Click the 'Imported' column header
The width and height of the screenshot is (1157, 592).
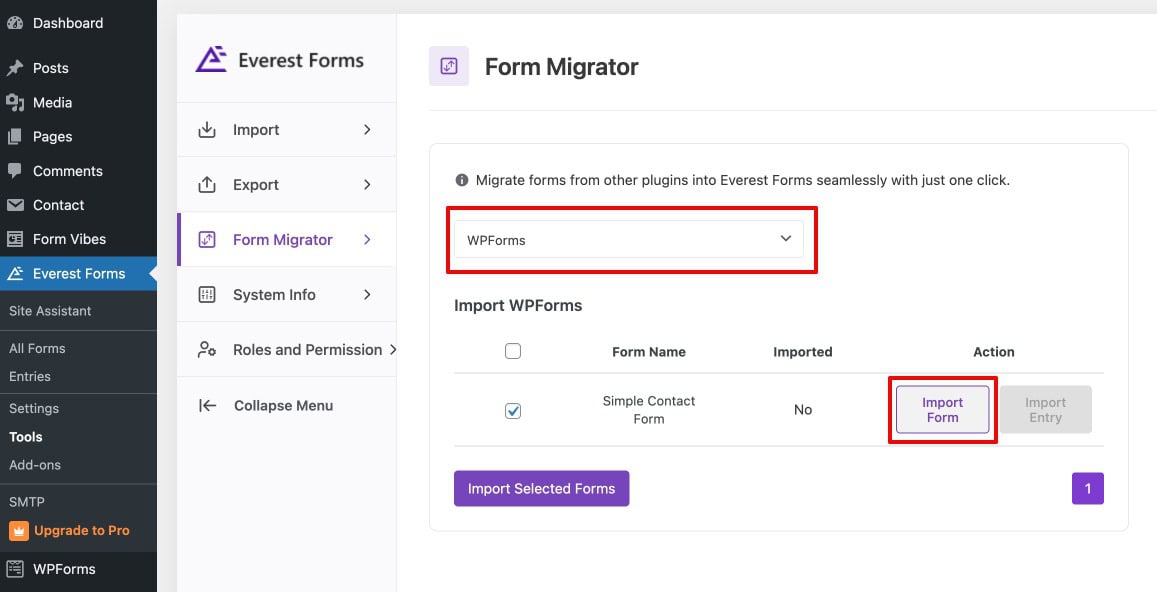click(x=803, y=352)
